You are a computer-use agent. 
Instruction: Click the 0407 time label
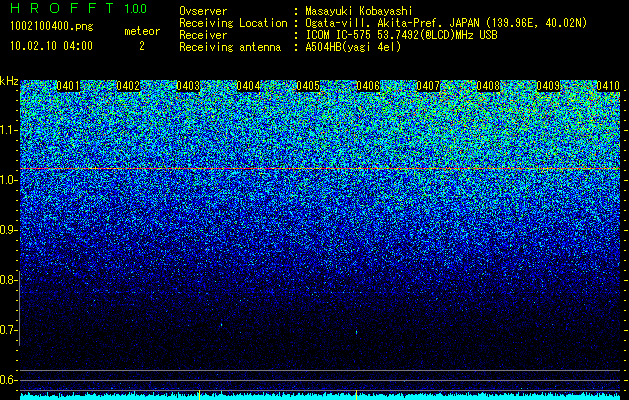[x=428, y=86]
